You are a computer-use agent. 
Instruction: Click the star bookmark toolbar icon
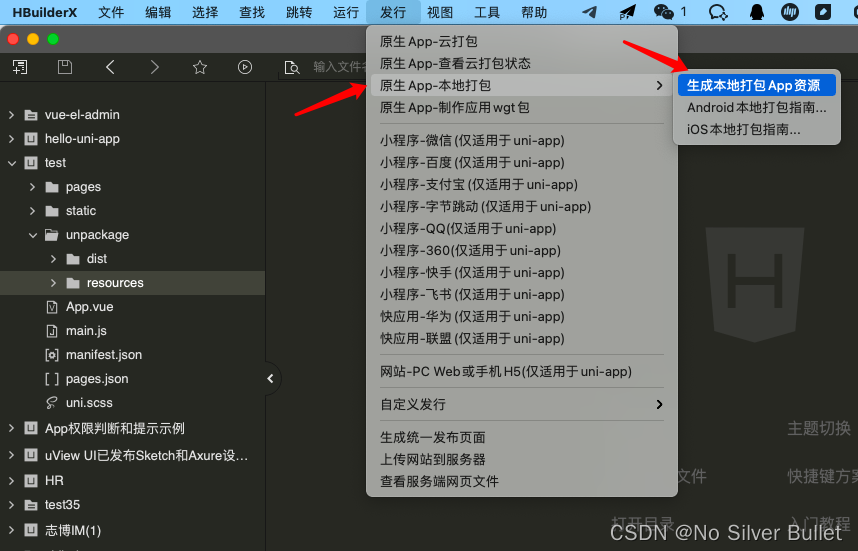200,67
